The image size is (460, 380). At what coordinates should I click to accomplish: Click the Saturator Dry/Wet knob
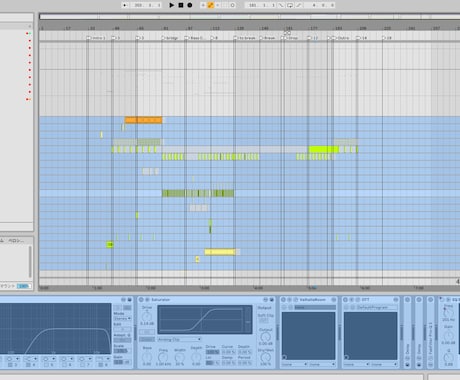266,357
